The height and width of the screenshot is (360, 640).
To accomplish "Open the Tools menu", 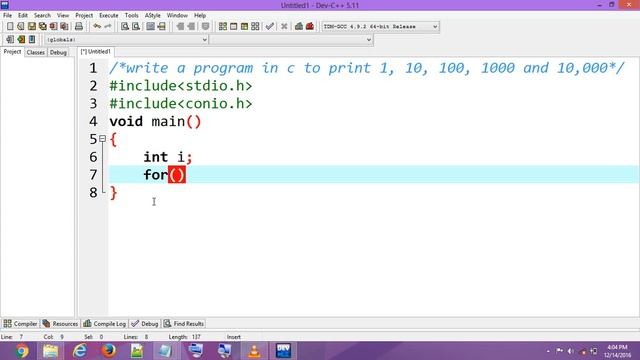I will click(131, 16).
